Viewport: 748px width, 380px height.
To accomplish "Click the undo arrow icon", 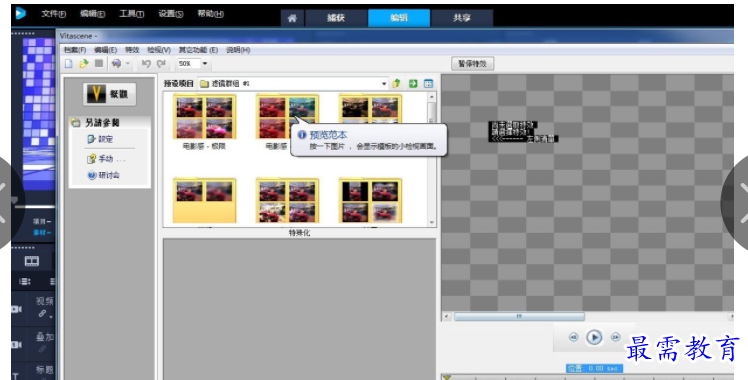I will [146, 63].
